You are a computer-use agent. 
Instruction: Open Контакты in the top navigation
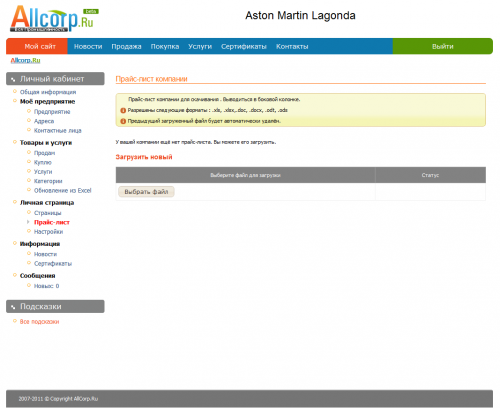point(292,47)
